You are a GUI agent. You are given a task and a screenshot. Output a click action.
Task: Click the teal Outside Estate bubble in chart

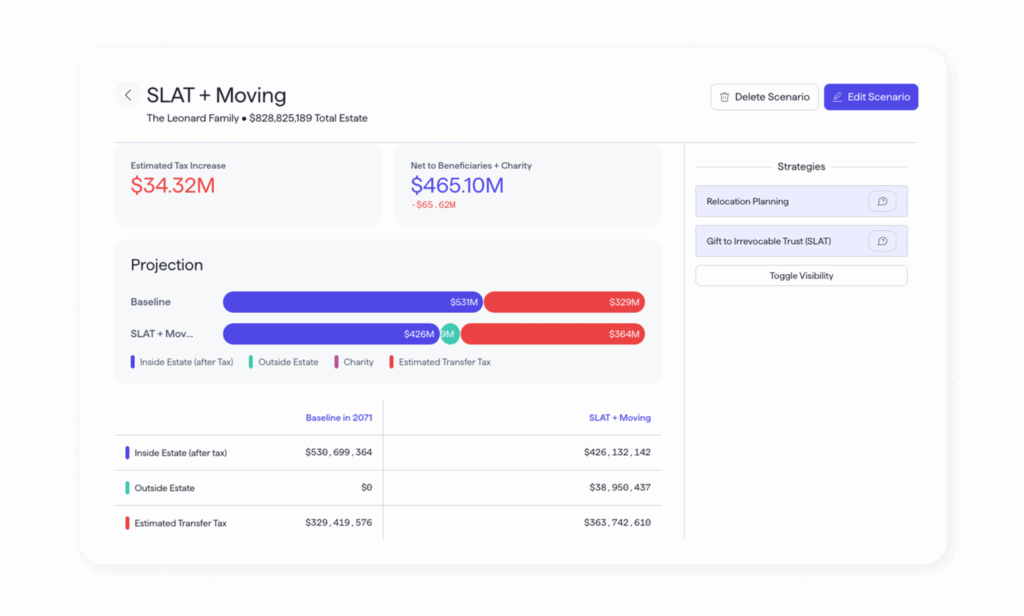click(x=449, y=334)
